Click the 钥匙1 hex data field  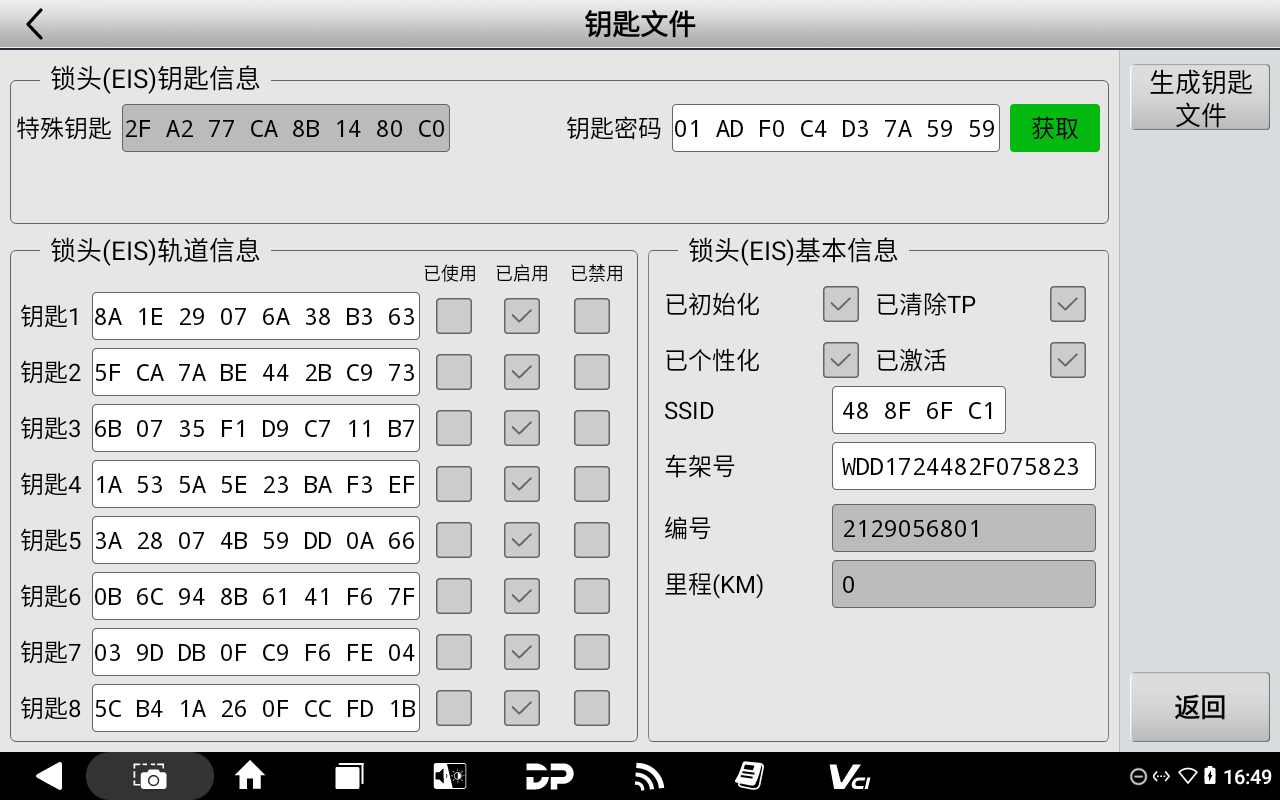(256, 316)
